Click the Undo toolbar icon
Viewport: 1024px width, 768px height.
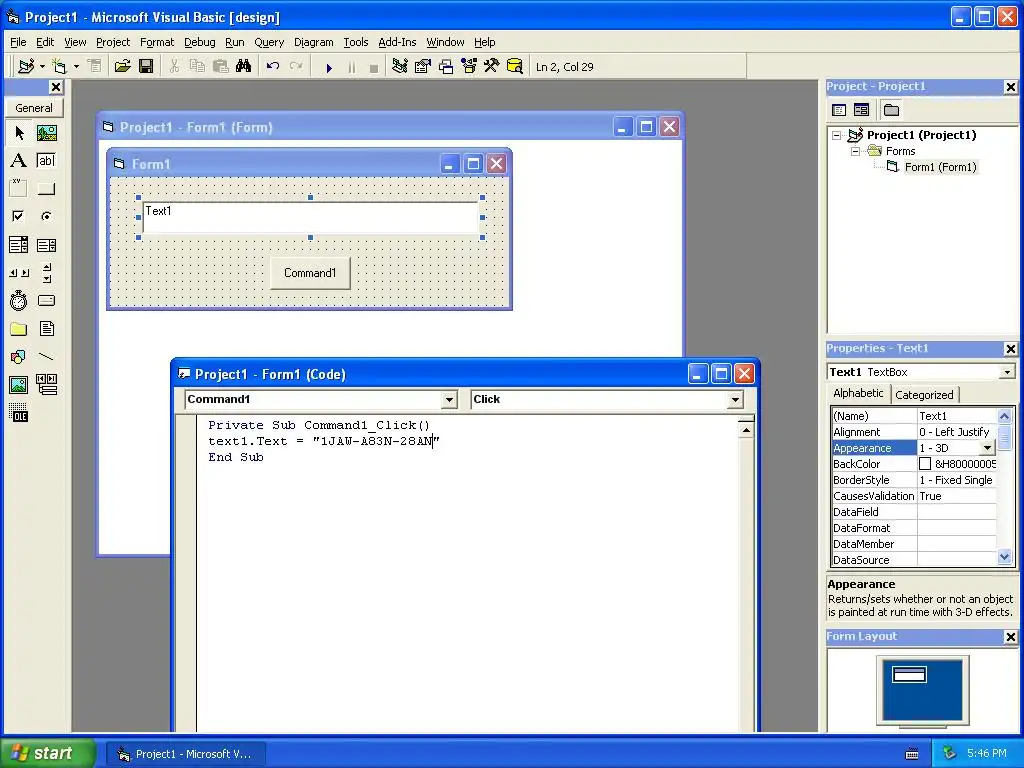pyautogui.click(x=273, y=66)
